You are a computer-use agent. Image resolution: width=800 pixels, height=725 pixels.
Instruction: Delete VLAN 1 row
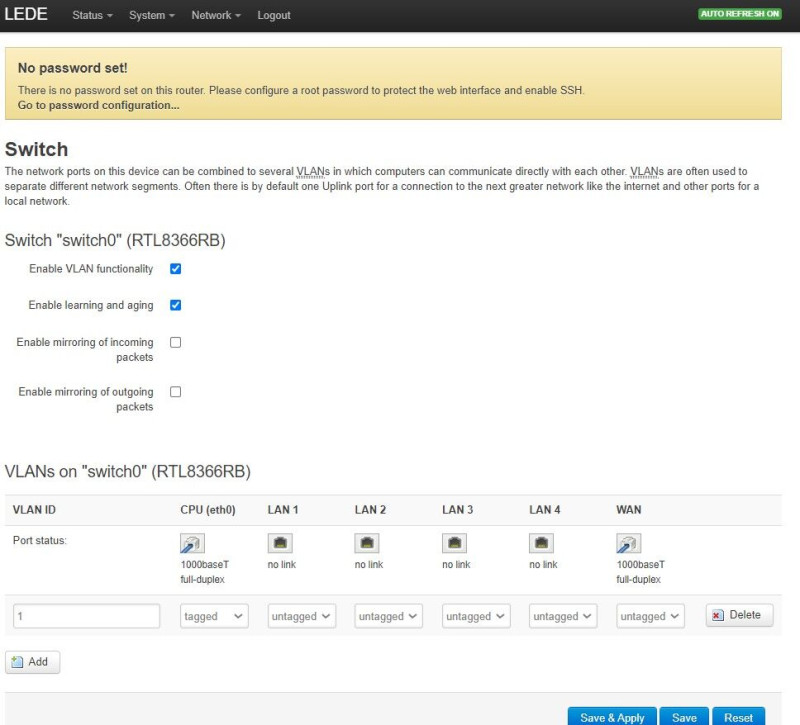point(739,615)
